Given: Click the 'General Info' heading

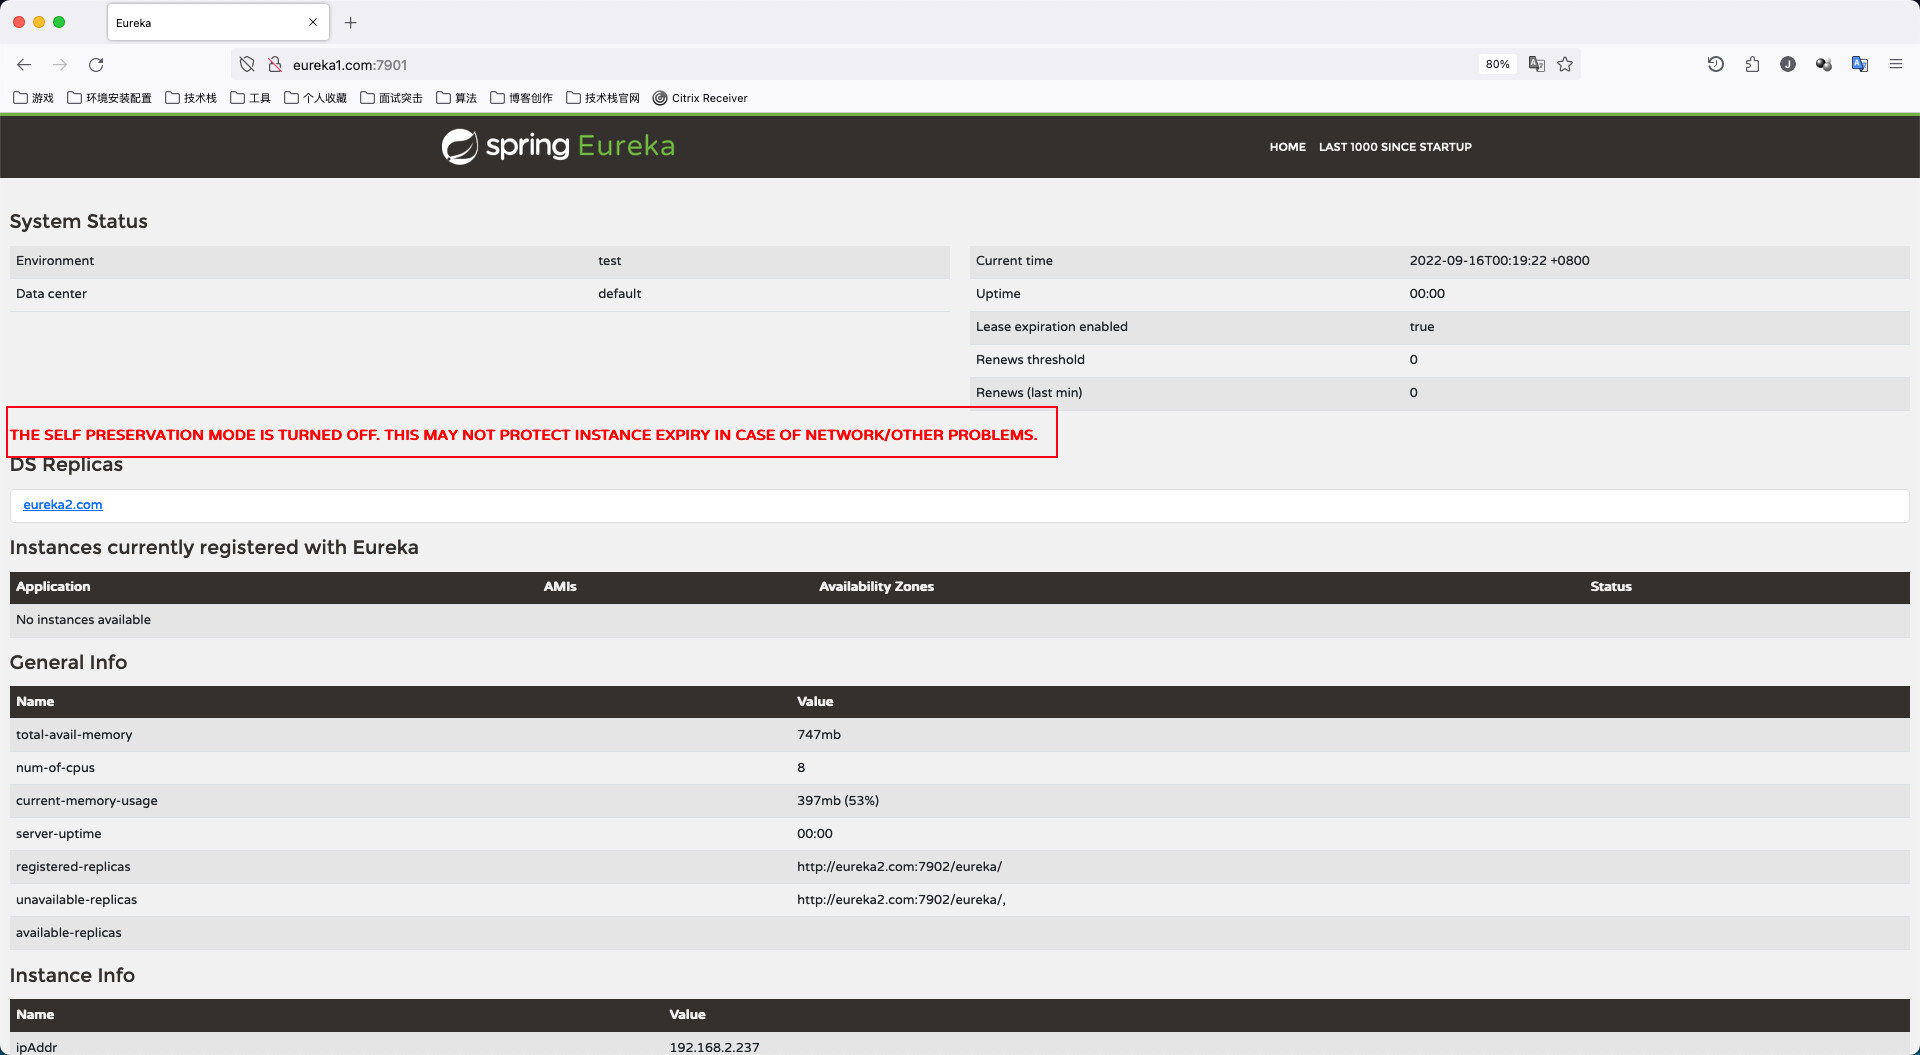Looking at the screenshot, I should 68,663.
